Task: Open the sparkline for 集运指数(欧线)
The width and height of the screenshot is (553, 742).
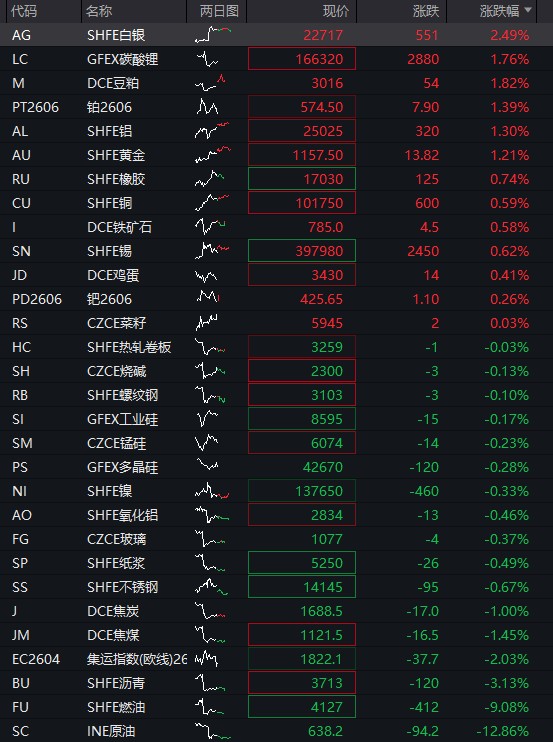Action: [x=206, y=659]
